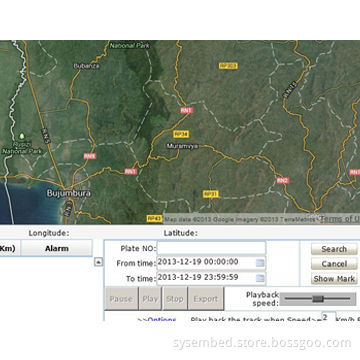Viewport: 360px width, 360px height.
Task: Click Bubanza label on the map
Action: (x=86, y=66)
